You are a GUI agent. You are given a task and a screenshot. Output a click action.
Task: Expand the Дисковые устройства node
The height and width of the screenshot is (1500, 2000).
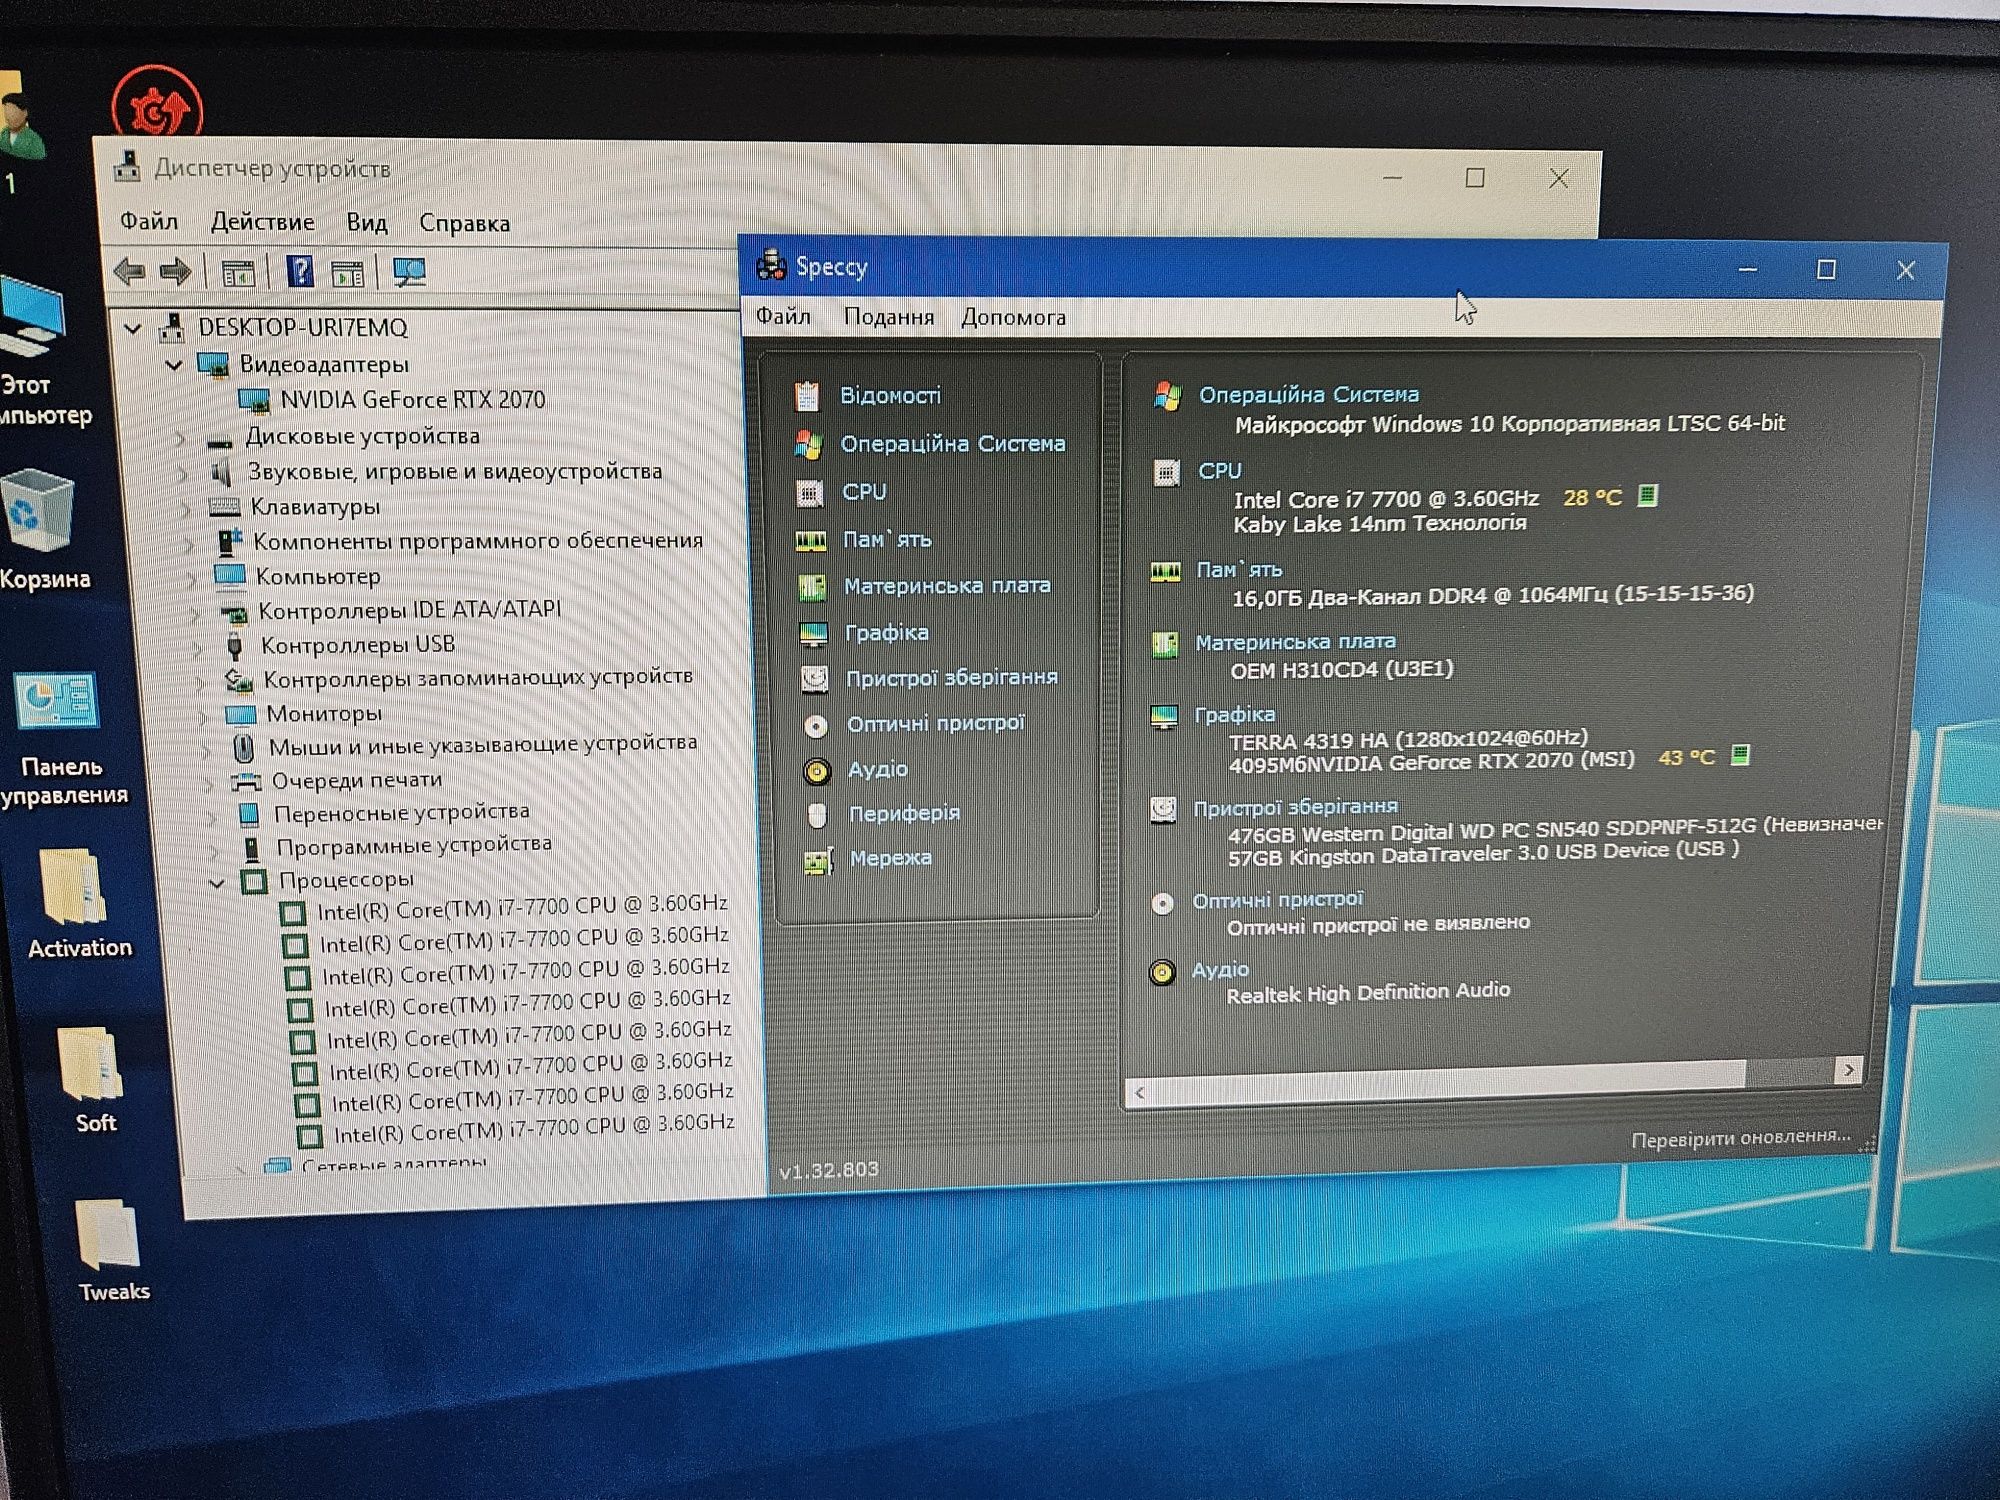[x=181, y=438]
